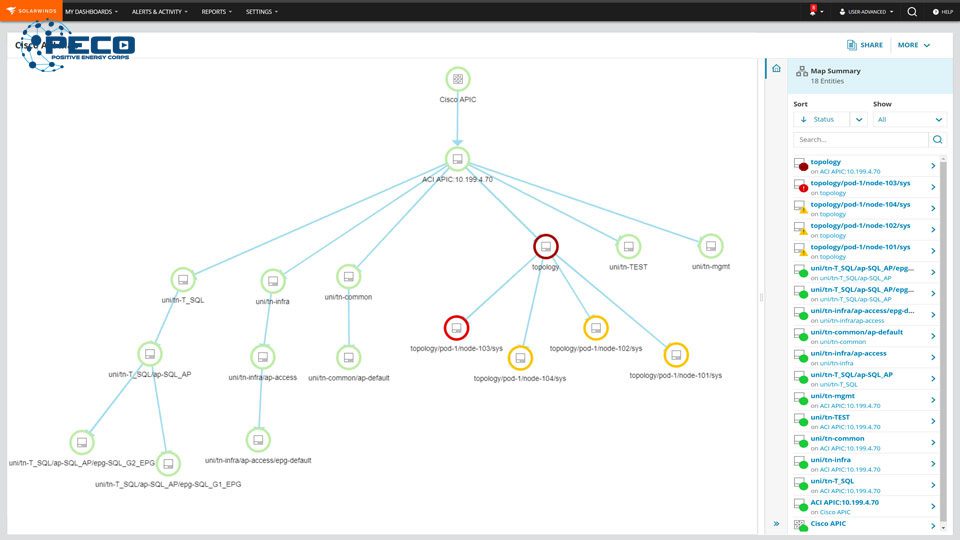Open topology/pod-1/node-102/sys link in list

pyautogui.click(x=860, y=225)
